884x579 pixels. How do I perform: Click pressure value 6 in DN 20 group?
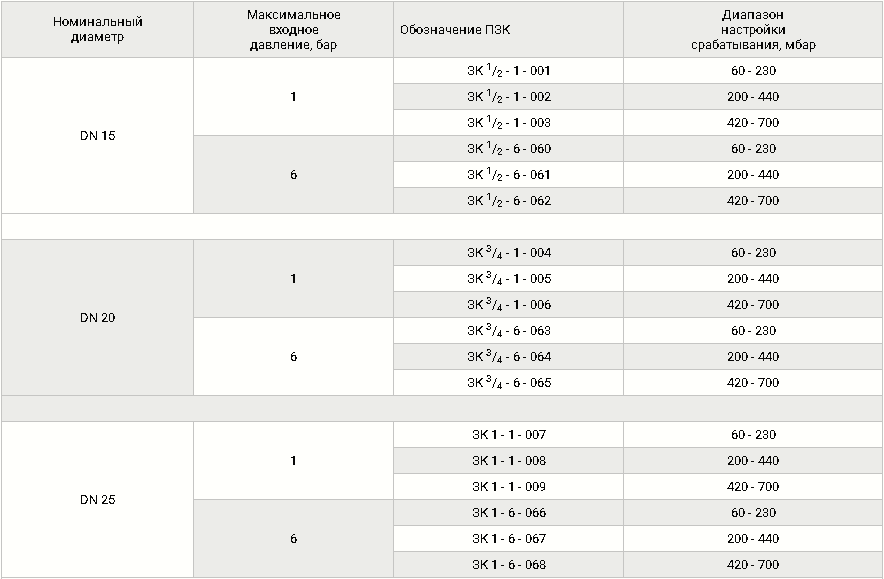[x=293, y=356]
